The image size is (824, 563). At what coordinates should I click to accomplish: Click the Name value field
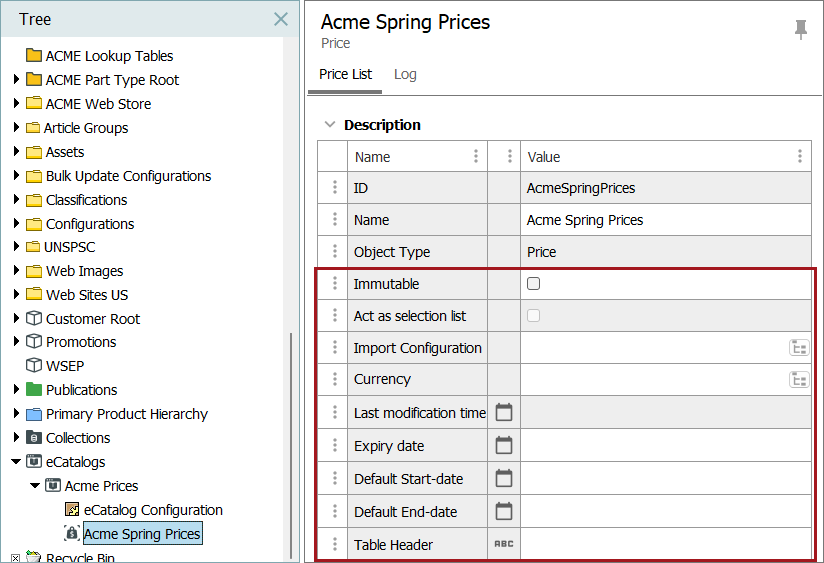666,220
